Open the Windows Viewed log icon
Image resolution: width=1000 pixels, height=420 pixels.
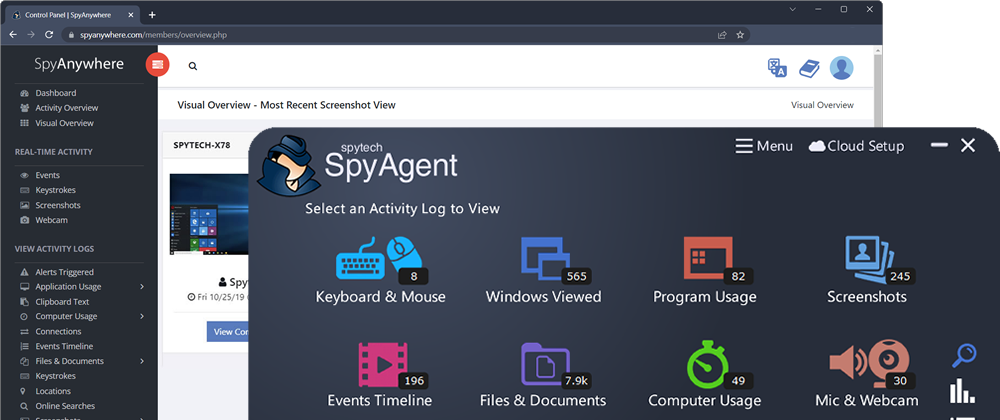click(x=545, y=259)
